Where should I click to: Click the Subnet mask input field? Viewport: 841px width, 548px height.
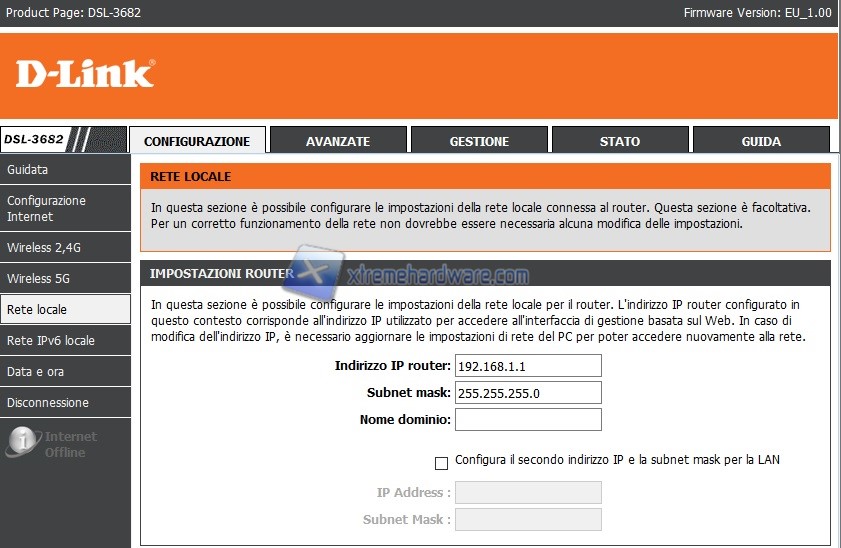(528, 393)
